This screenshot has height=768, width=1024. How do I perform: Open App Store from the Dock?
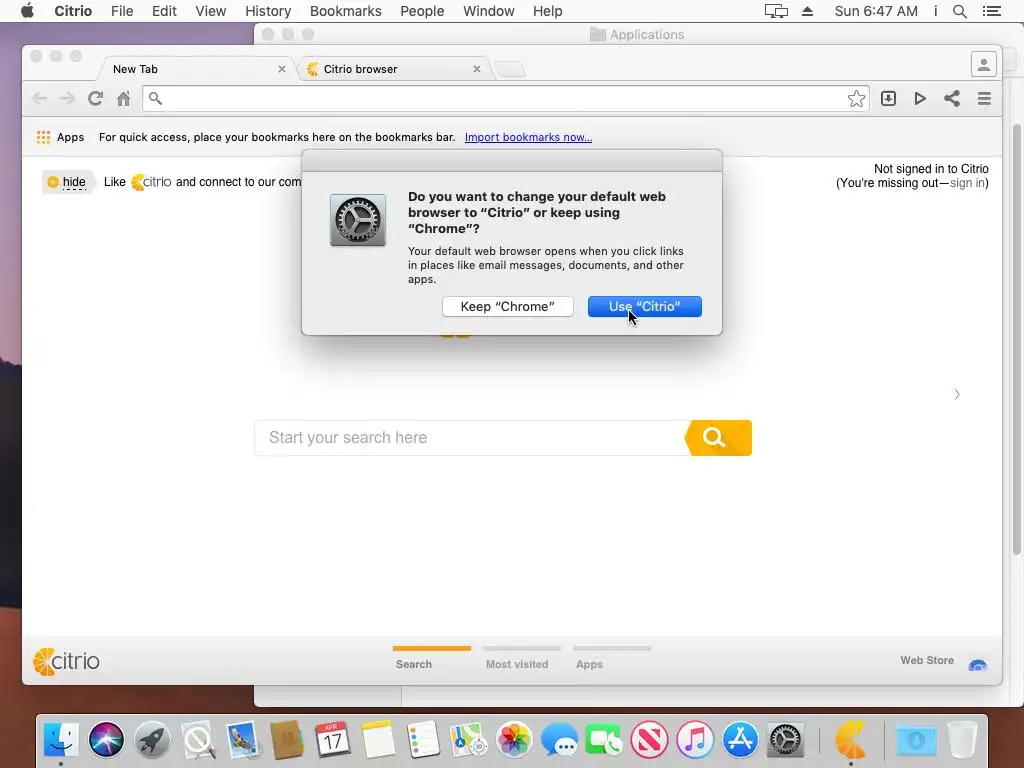[740, 740]
